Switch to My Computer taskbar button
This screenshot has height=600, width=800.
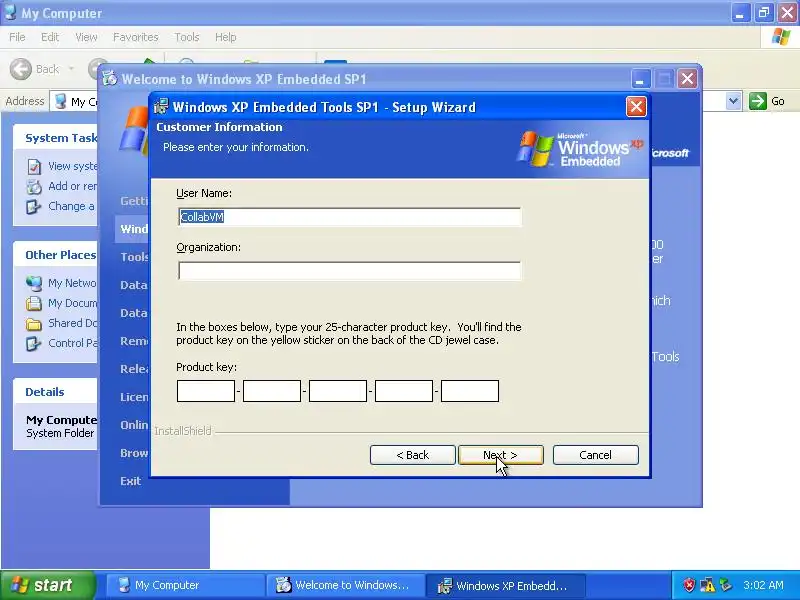[x=185, y=585]
